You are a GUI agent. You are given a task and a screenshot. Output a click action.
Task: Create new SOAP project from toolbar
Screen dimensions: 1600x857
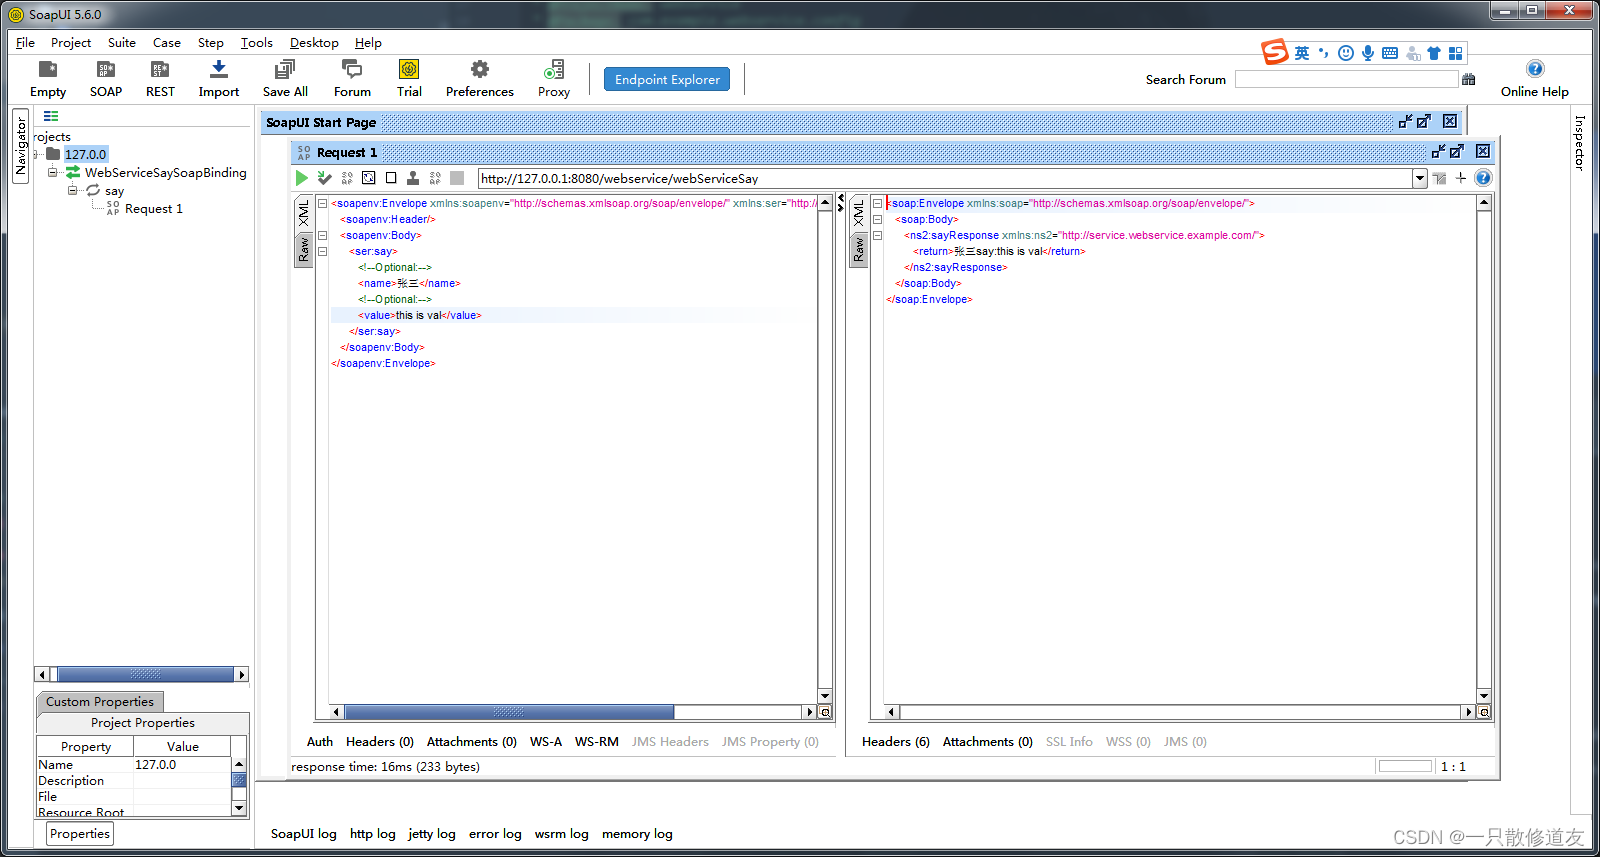point(105,69)
